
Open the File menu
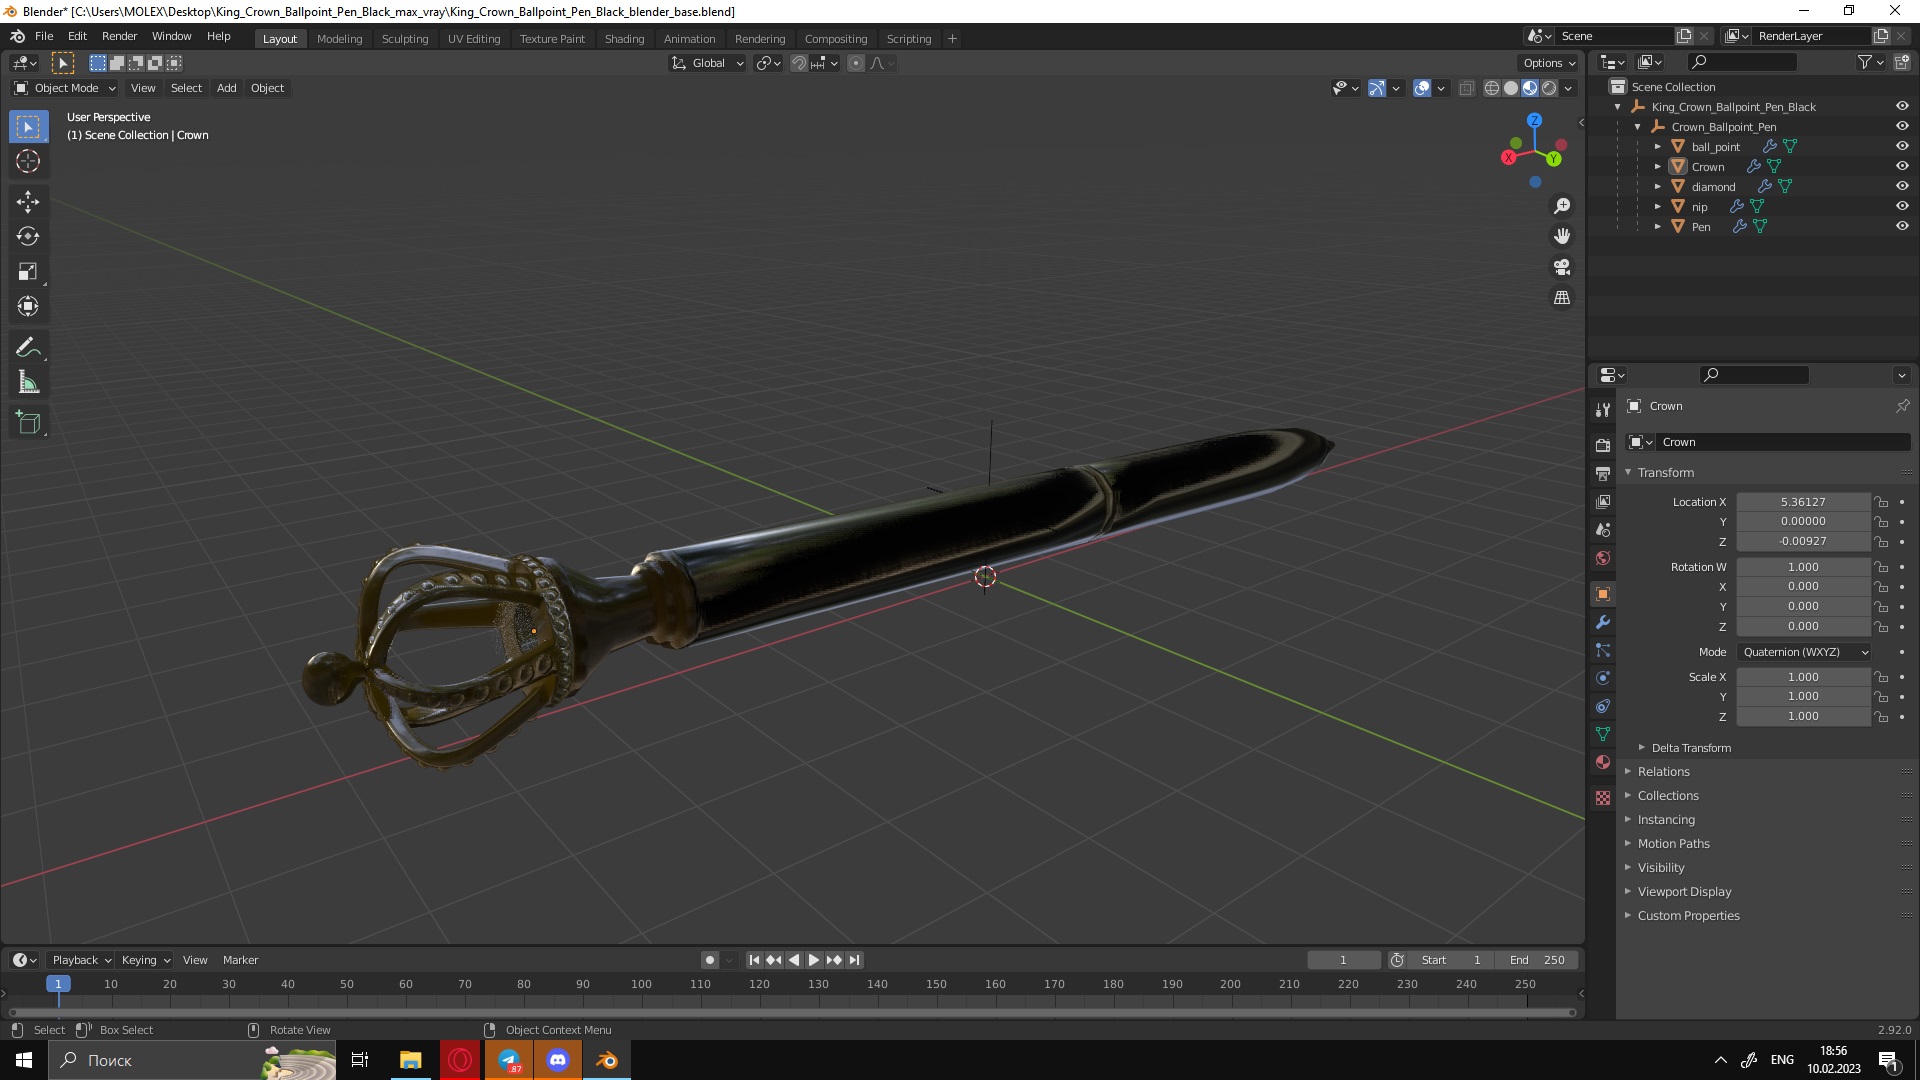(44, 36)
